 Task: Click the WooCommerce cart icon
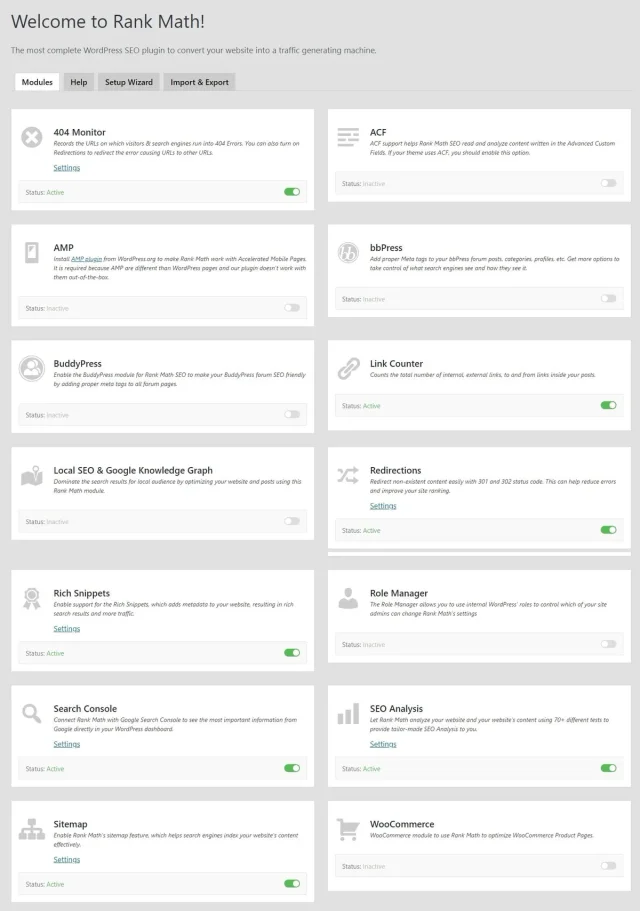click(x=348, y=829)
